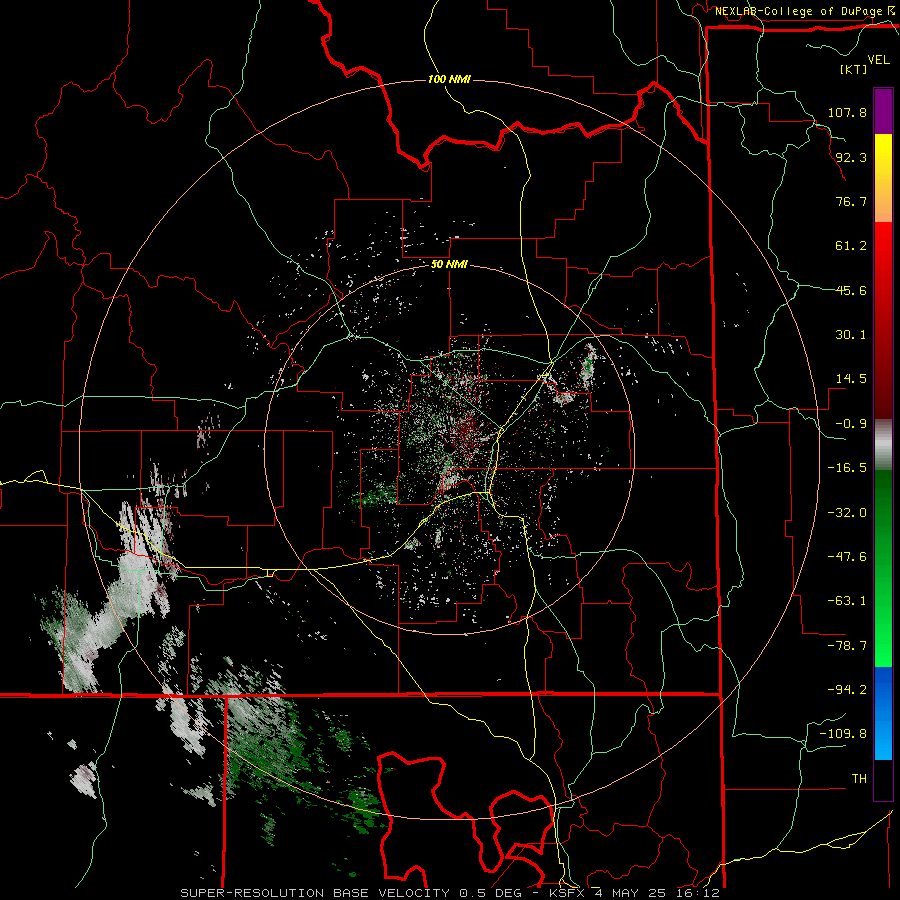Image resolution: width=900 pixels, height=900 pixels.
Task: Click the [KT] units label
Action: pos(854,69)
